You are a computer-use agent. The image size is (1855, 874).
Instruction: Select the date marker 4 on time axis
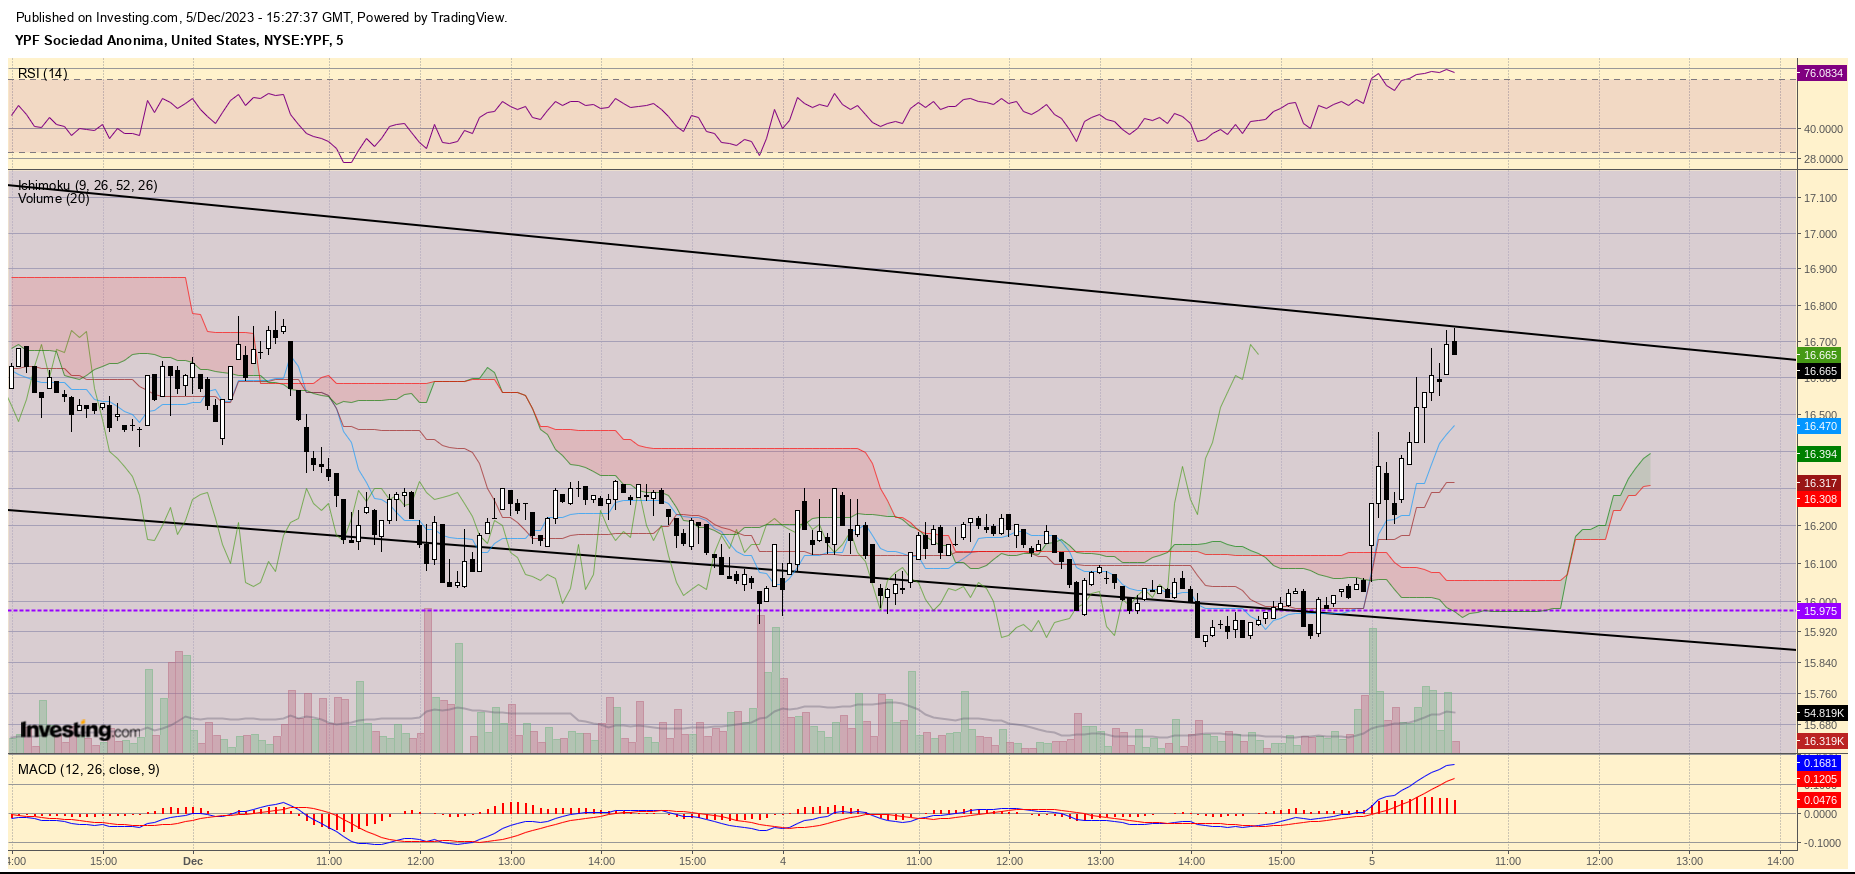click(783, 861)
